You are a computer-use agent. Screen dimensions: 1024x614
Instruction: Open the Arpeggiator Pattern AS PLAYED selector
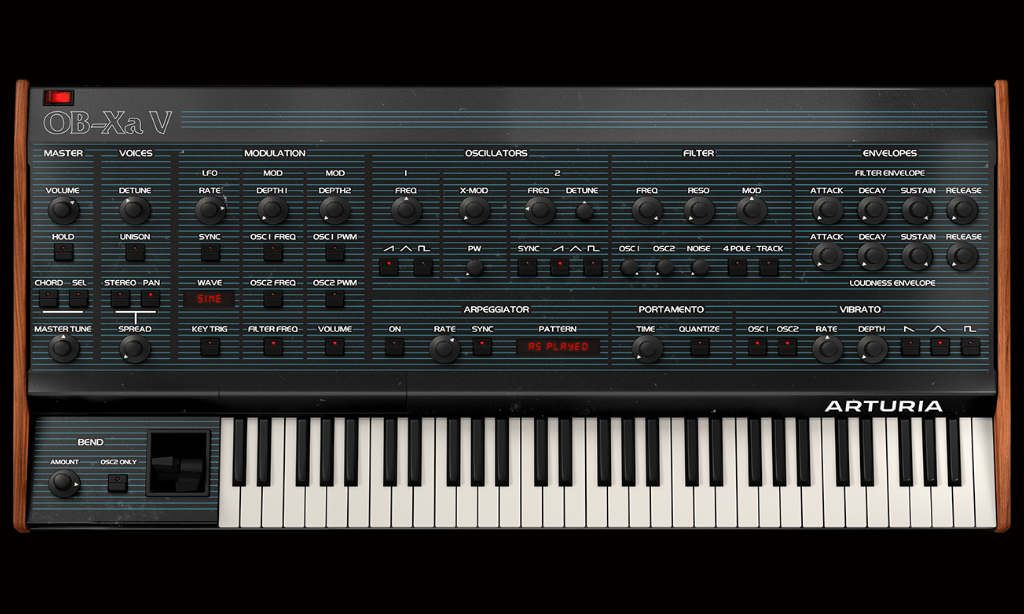[558, 347]
